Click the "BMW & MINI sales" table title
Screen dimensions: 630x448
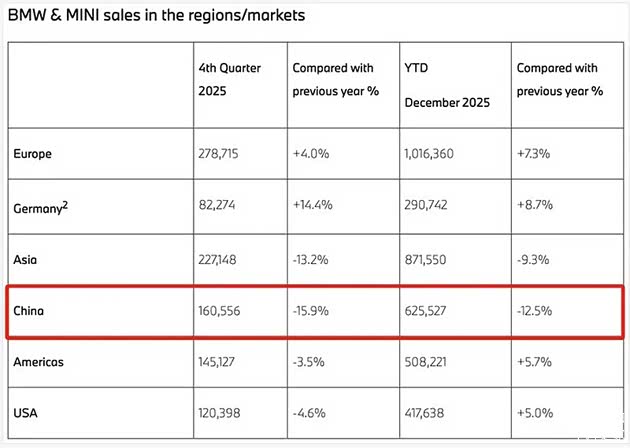point(155,16)
